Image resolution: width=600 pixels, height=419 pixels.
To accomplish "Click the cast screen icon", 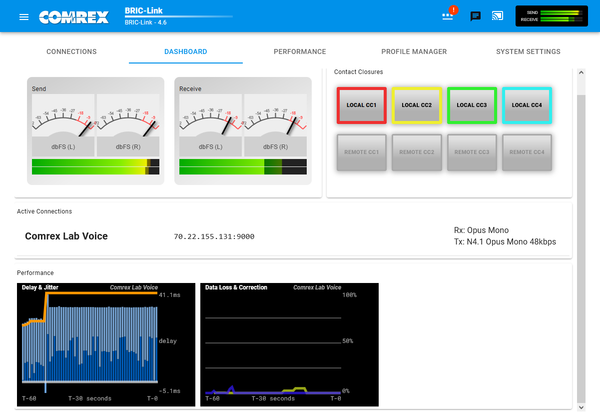I will click(x=497, y=16).
